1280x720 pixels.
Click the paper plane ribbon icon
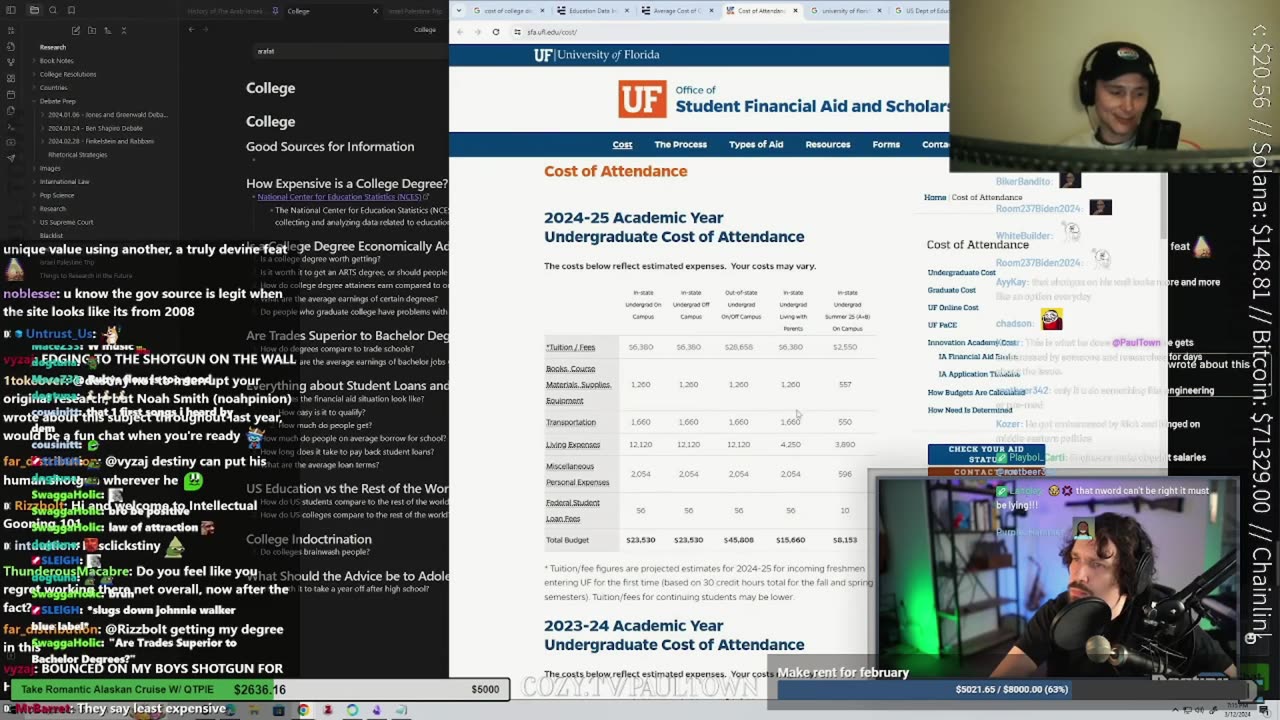pyautogui.click(x=11, y=158)
